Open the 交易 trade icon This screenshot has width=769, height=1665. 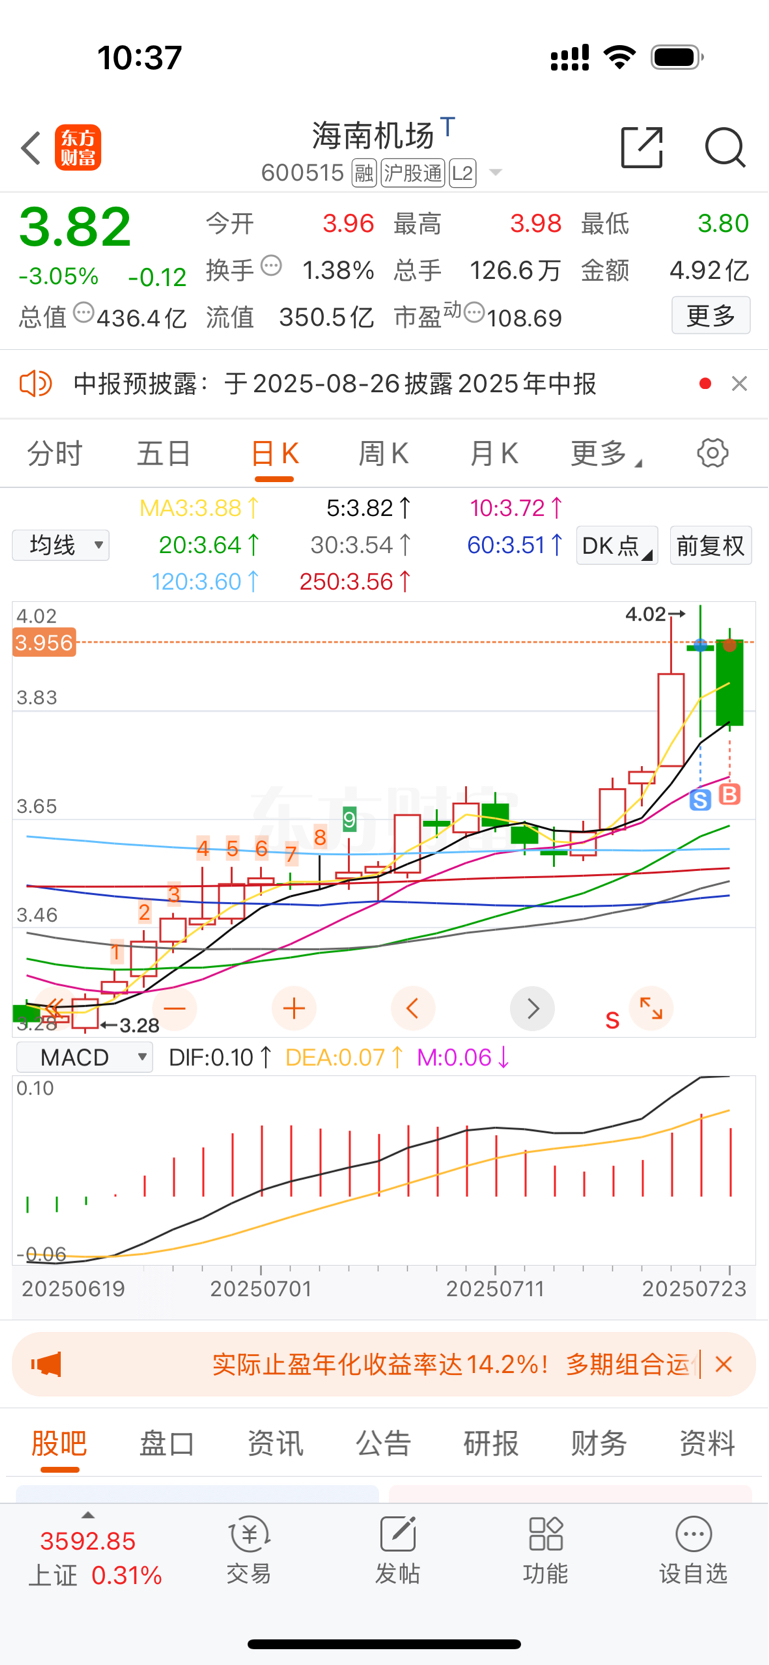249,1550
